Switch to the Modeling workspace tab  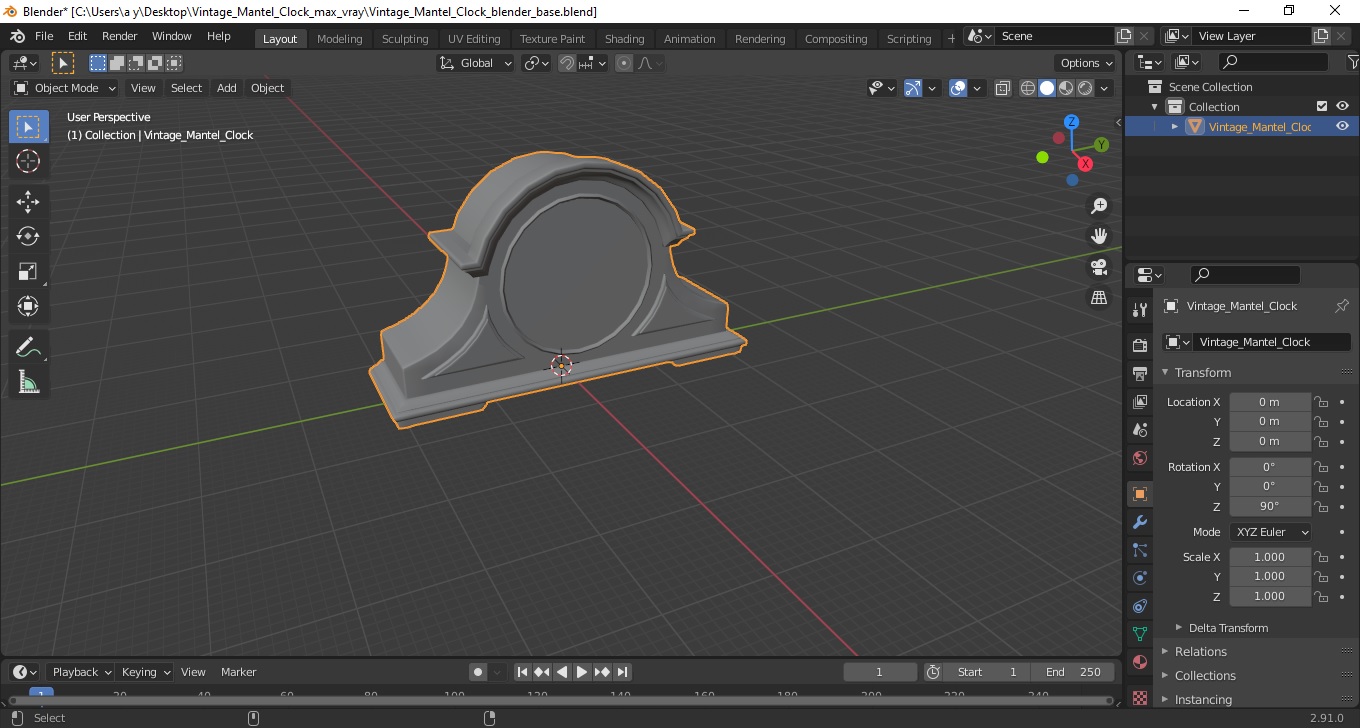coord(339,39)
